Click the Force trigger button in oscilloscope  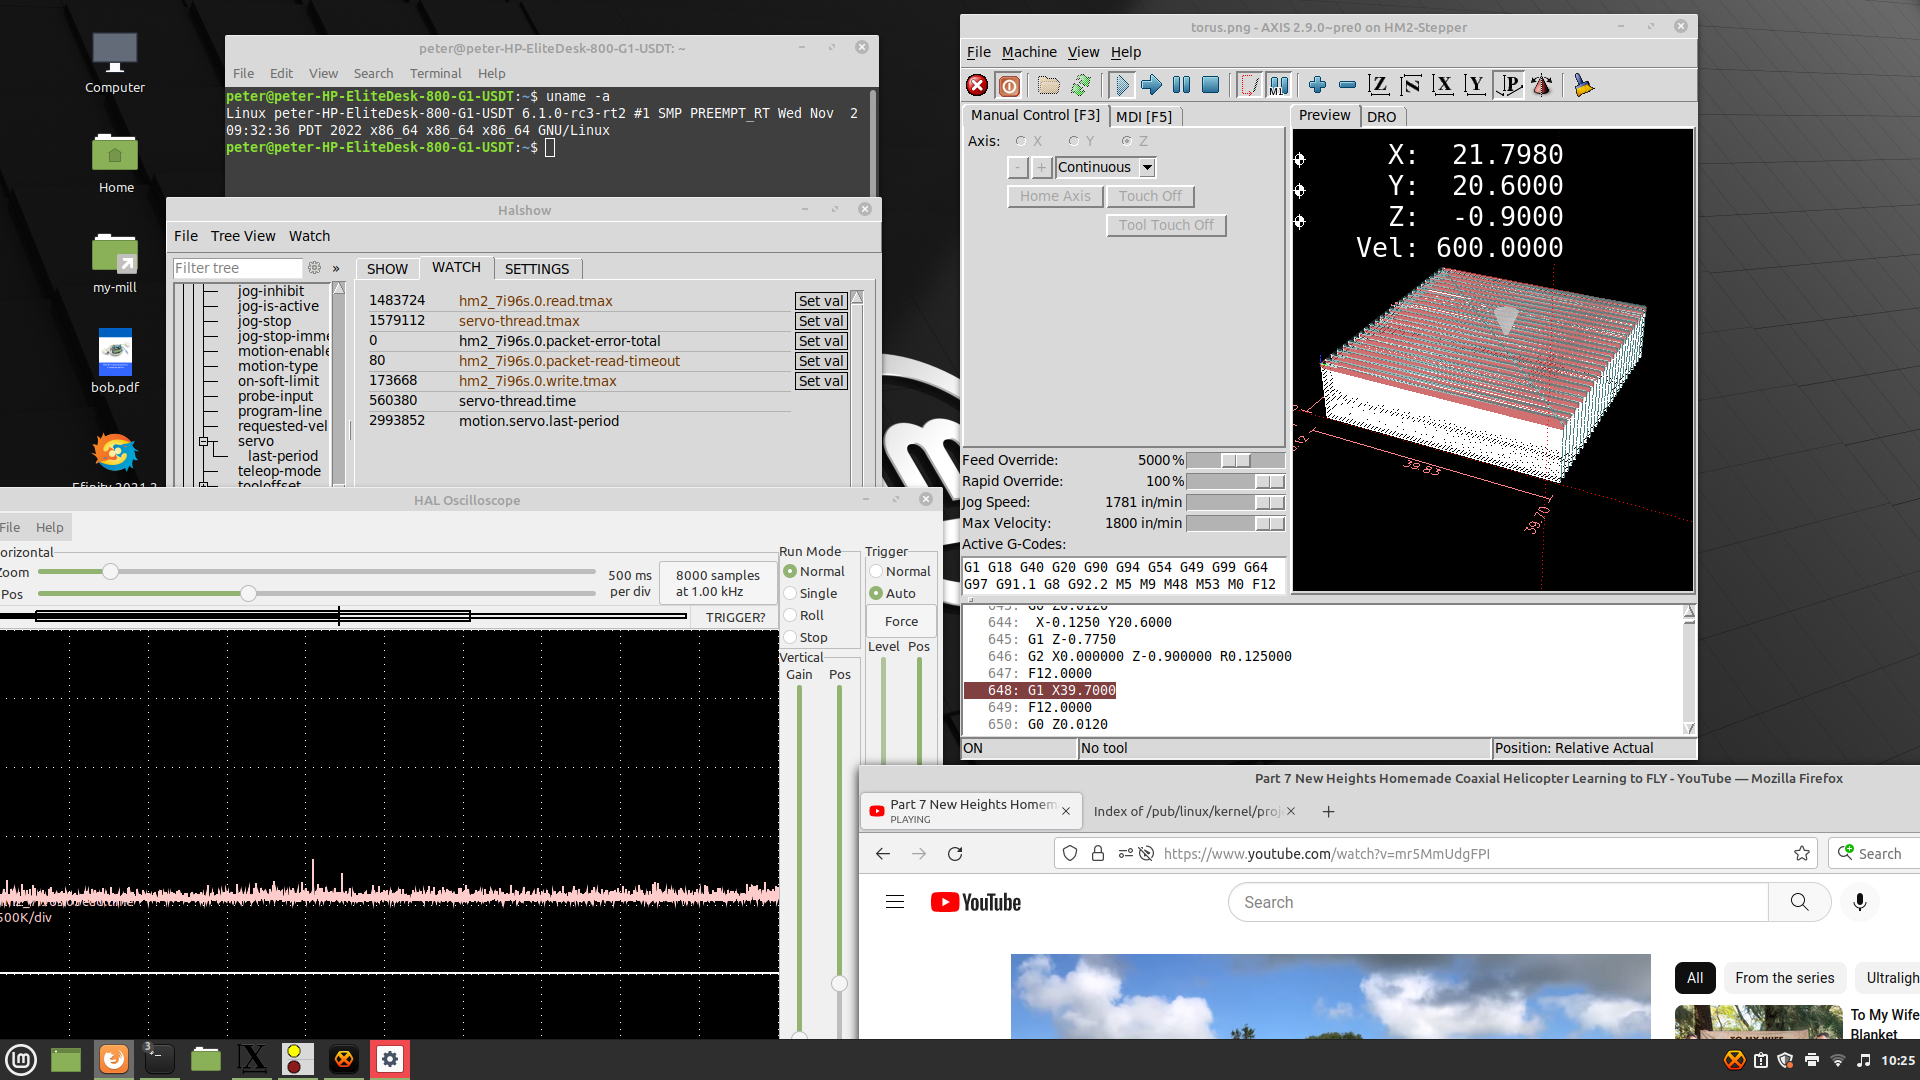click(901, 621)
